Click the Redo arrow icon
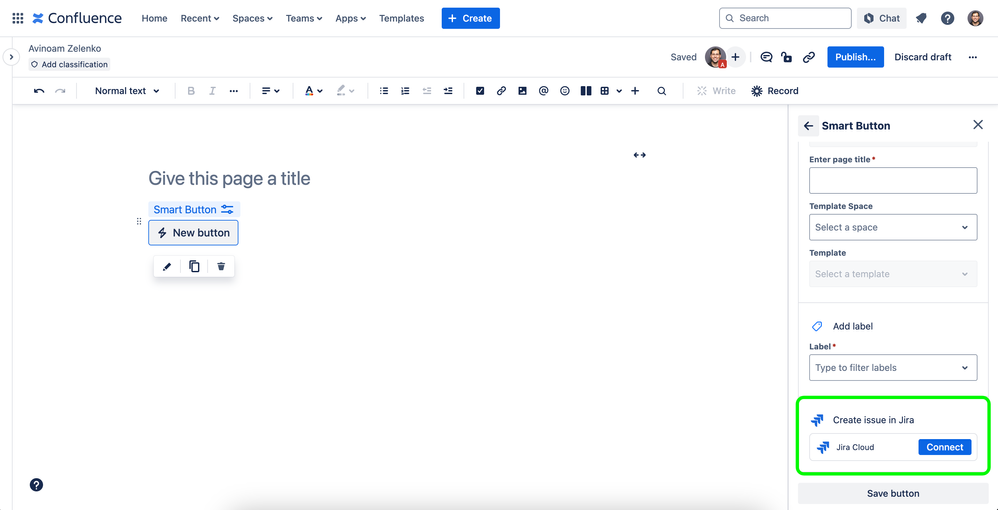Viewport: 998px width, 510px height. click(x=60, y=91)
